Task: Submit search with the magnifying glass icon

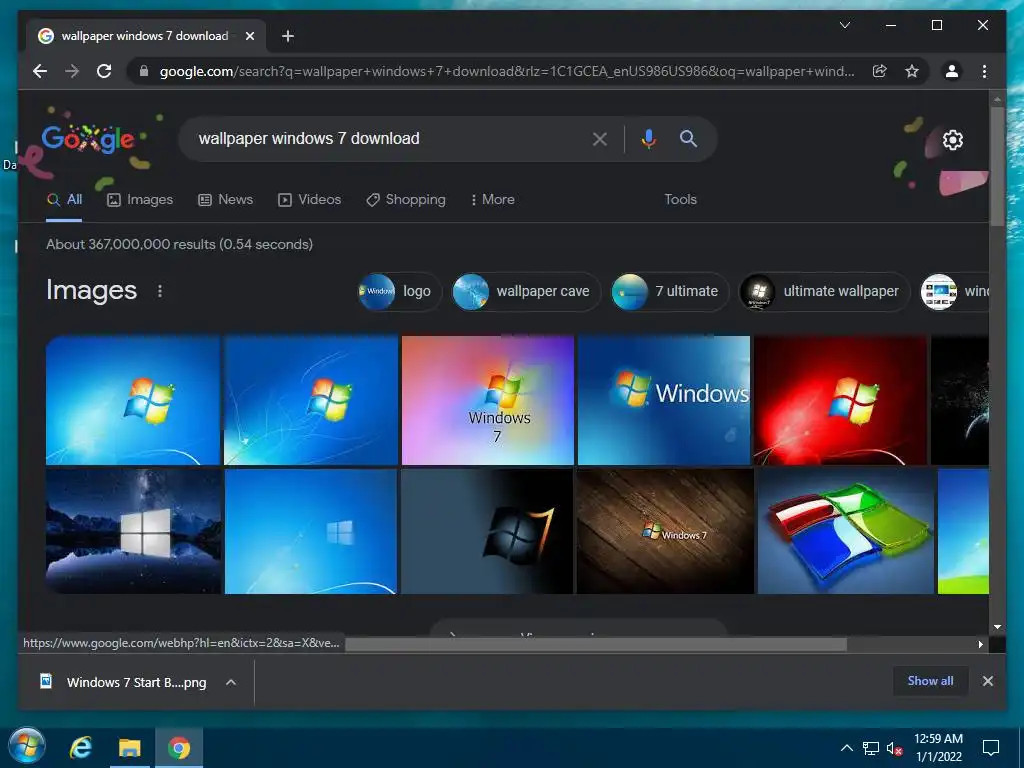Action: [688, 138]
